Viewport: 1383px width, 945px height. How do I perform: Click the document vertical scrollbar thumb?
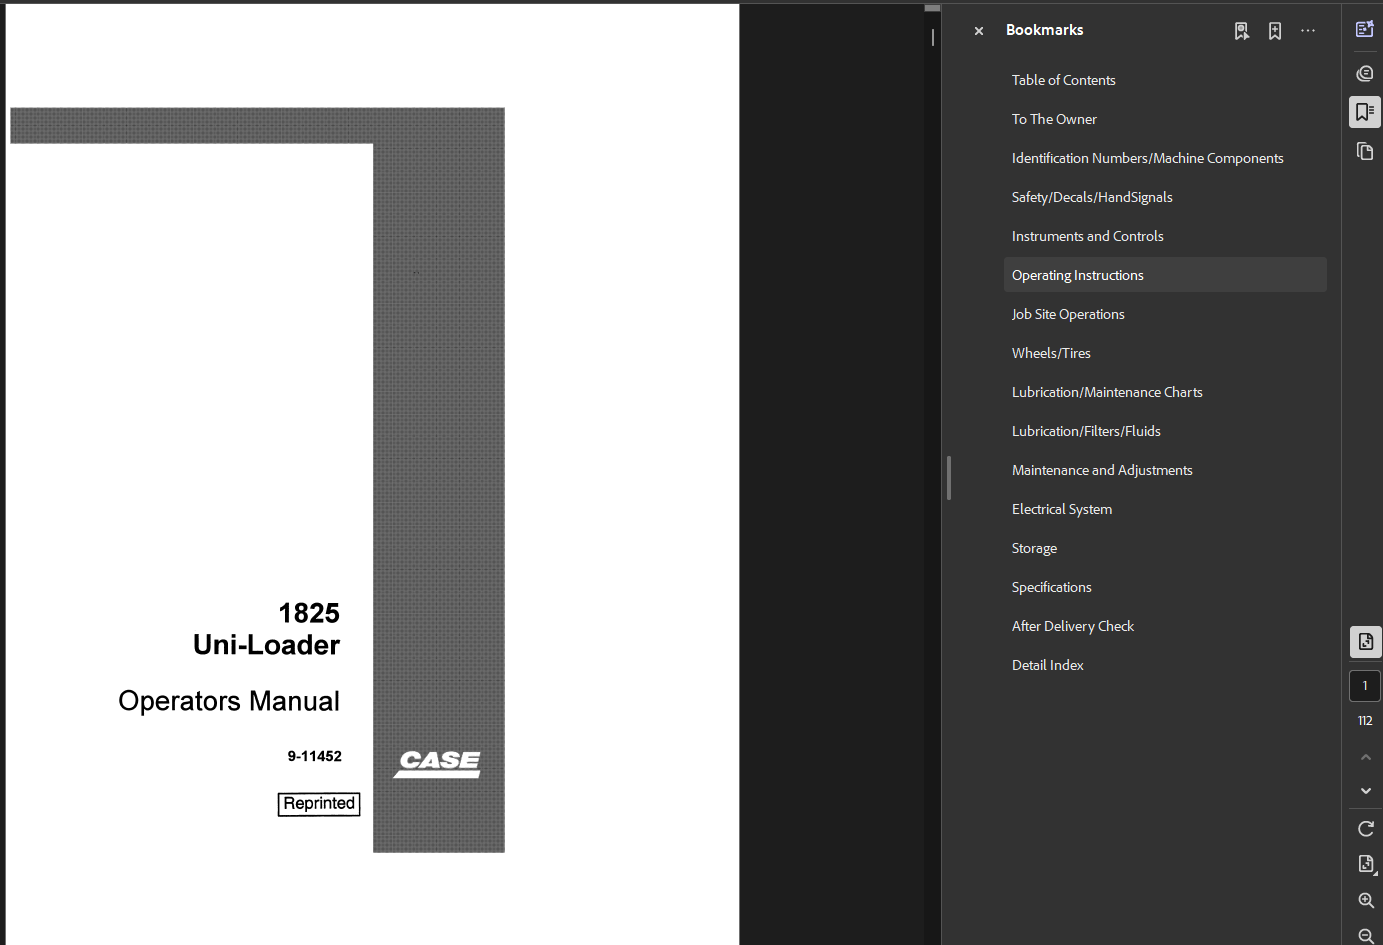click(932, 8)
